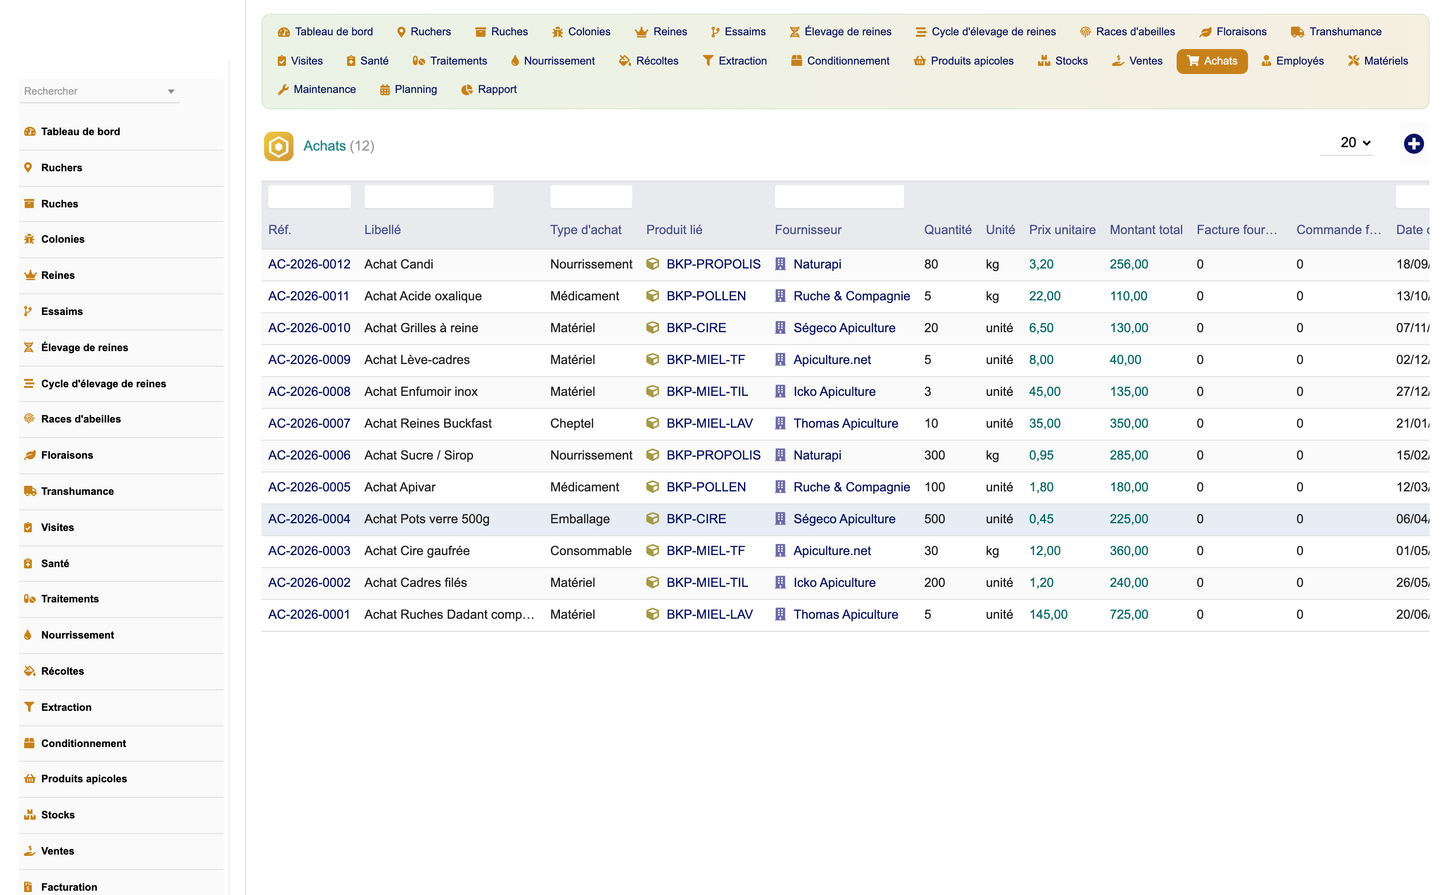Click the supplier building icon beside Naturapi in row AC-2026-0012
This screenshot has height=895, width=1445.
780,264
